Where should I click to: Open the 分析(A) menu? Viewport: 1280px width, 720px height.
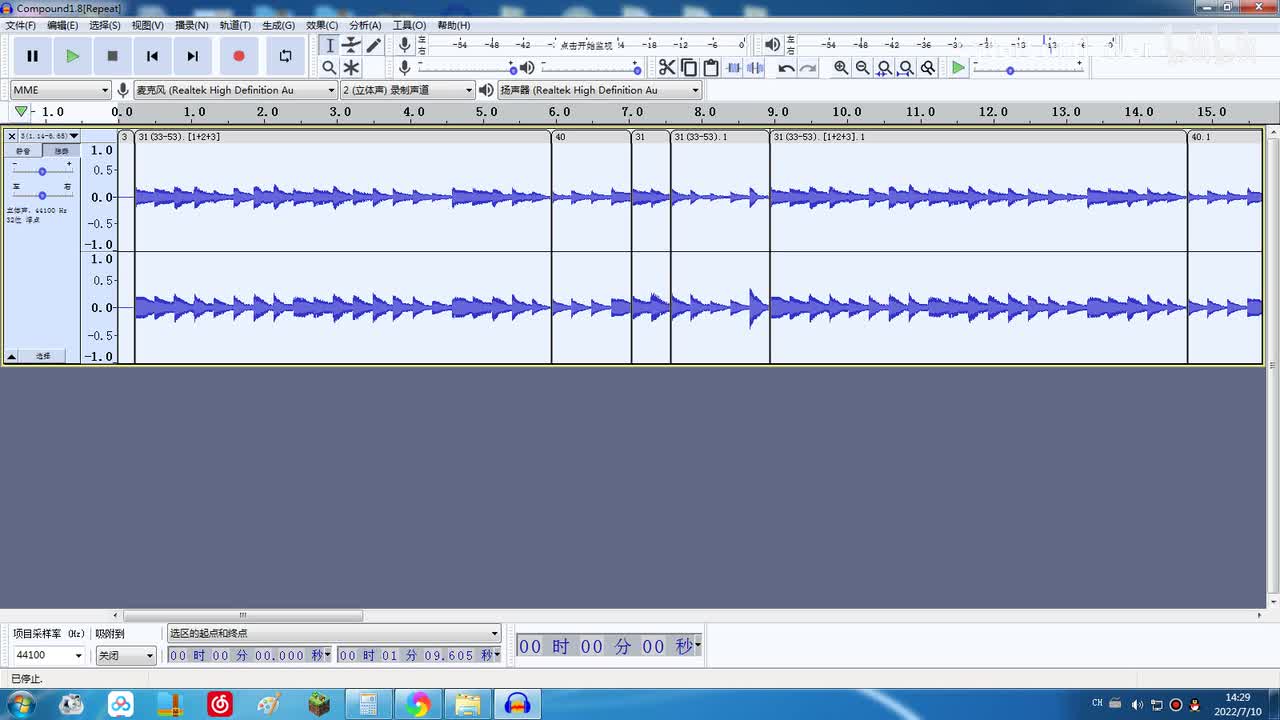(x=365, y=25)
